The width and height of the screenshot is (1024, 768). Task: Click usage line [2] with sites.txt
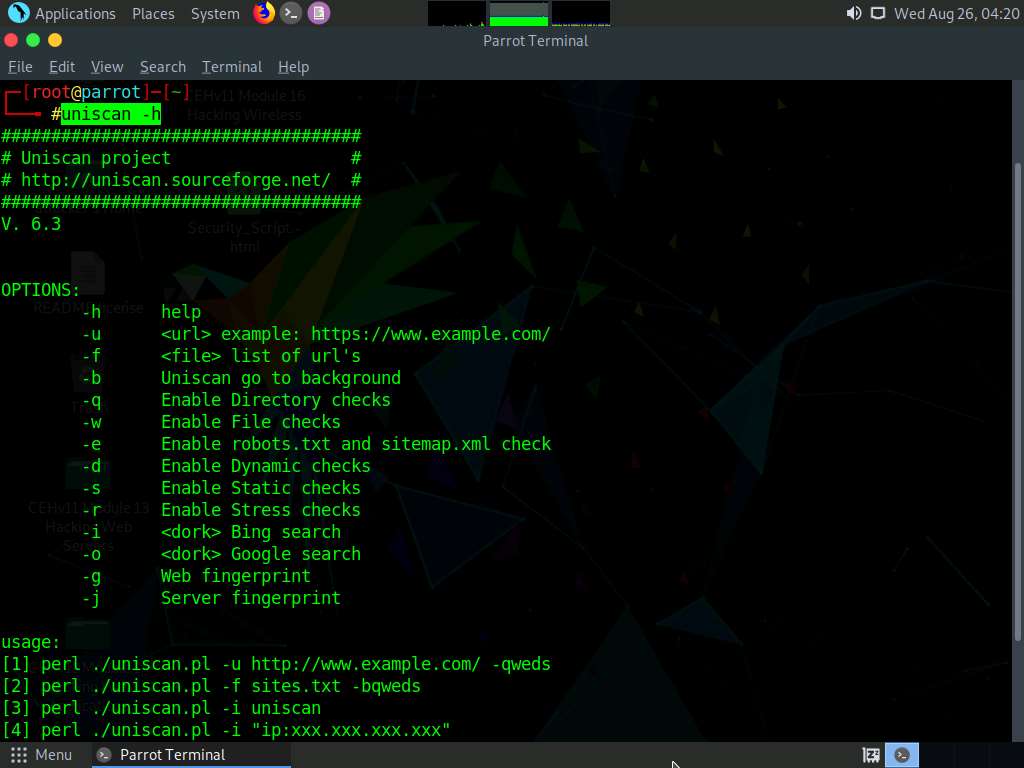211,686
